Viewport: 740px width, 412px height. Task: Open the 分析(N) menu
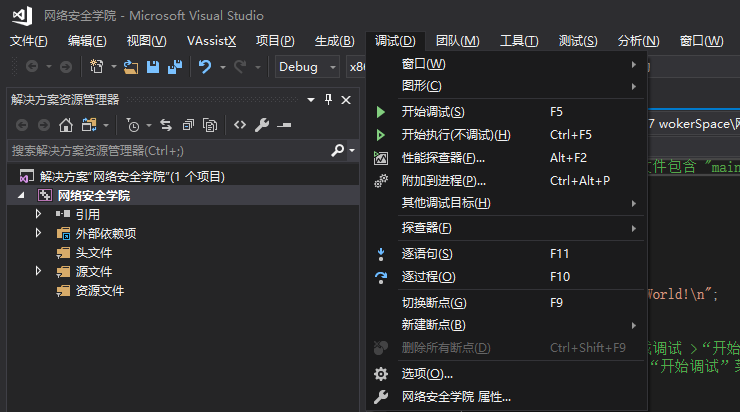click(639, 41)
